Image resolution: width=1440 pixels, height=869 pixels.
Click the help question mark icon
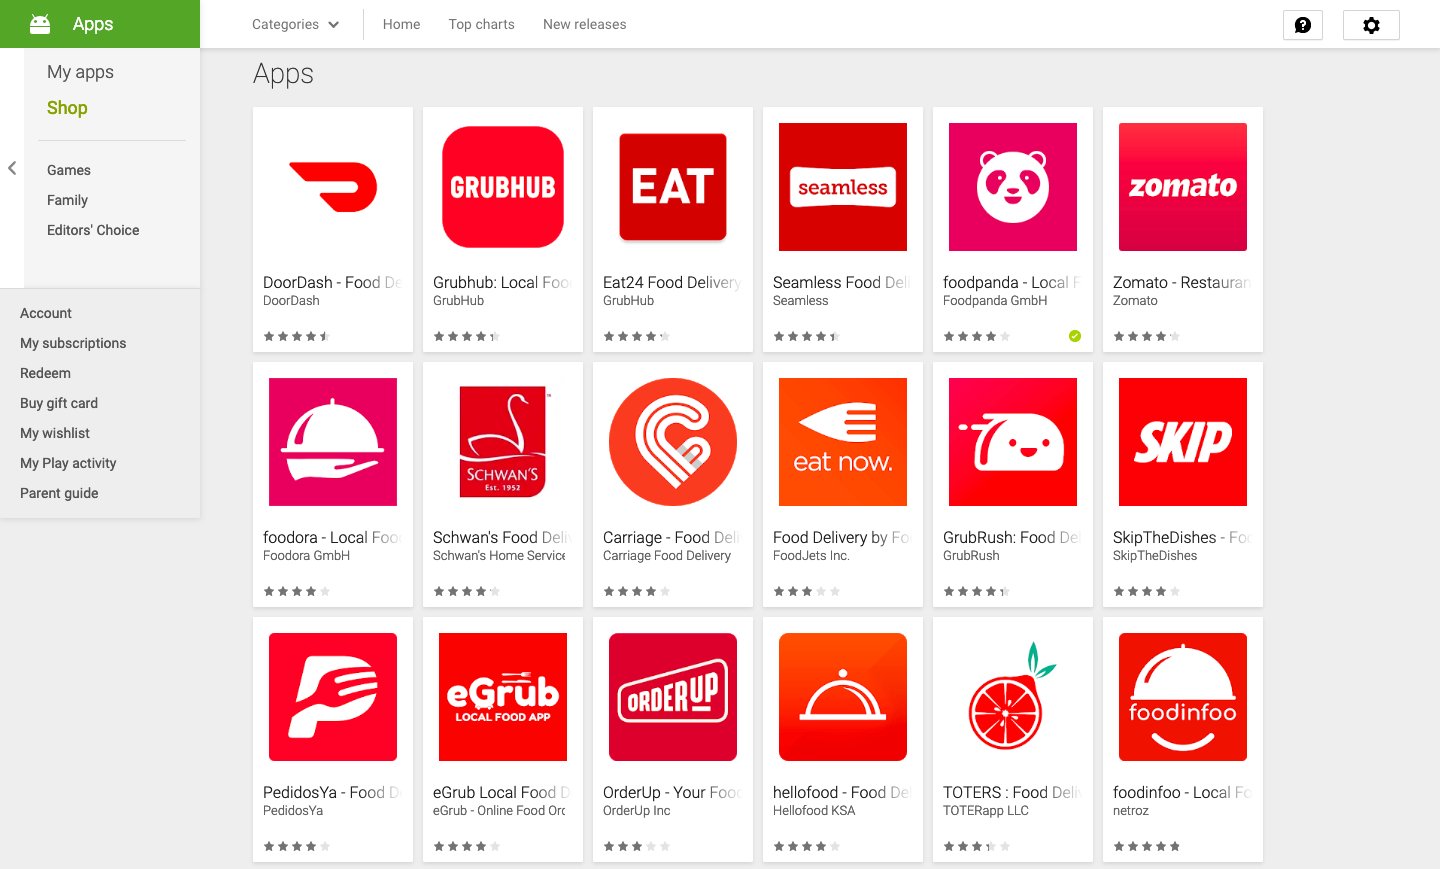pos(1303,25)
